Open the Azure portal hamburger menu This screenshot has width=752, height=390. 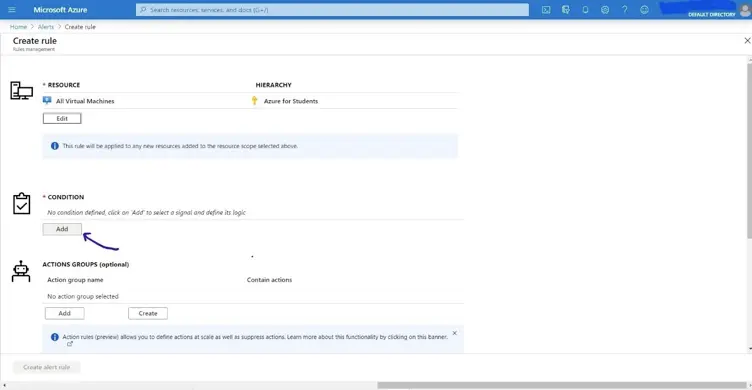pos(12,10)
